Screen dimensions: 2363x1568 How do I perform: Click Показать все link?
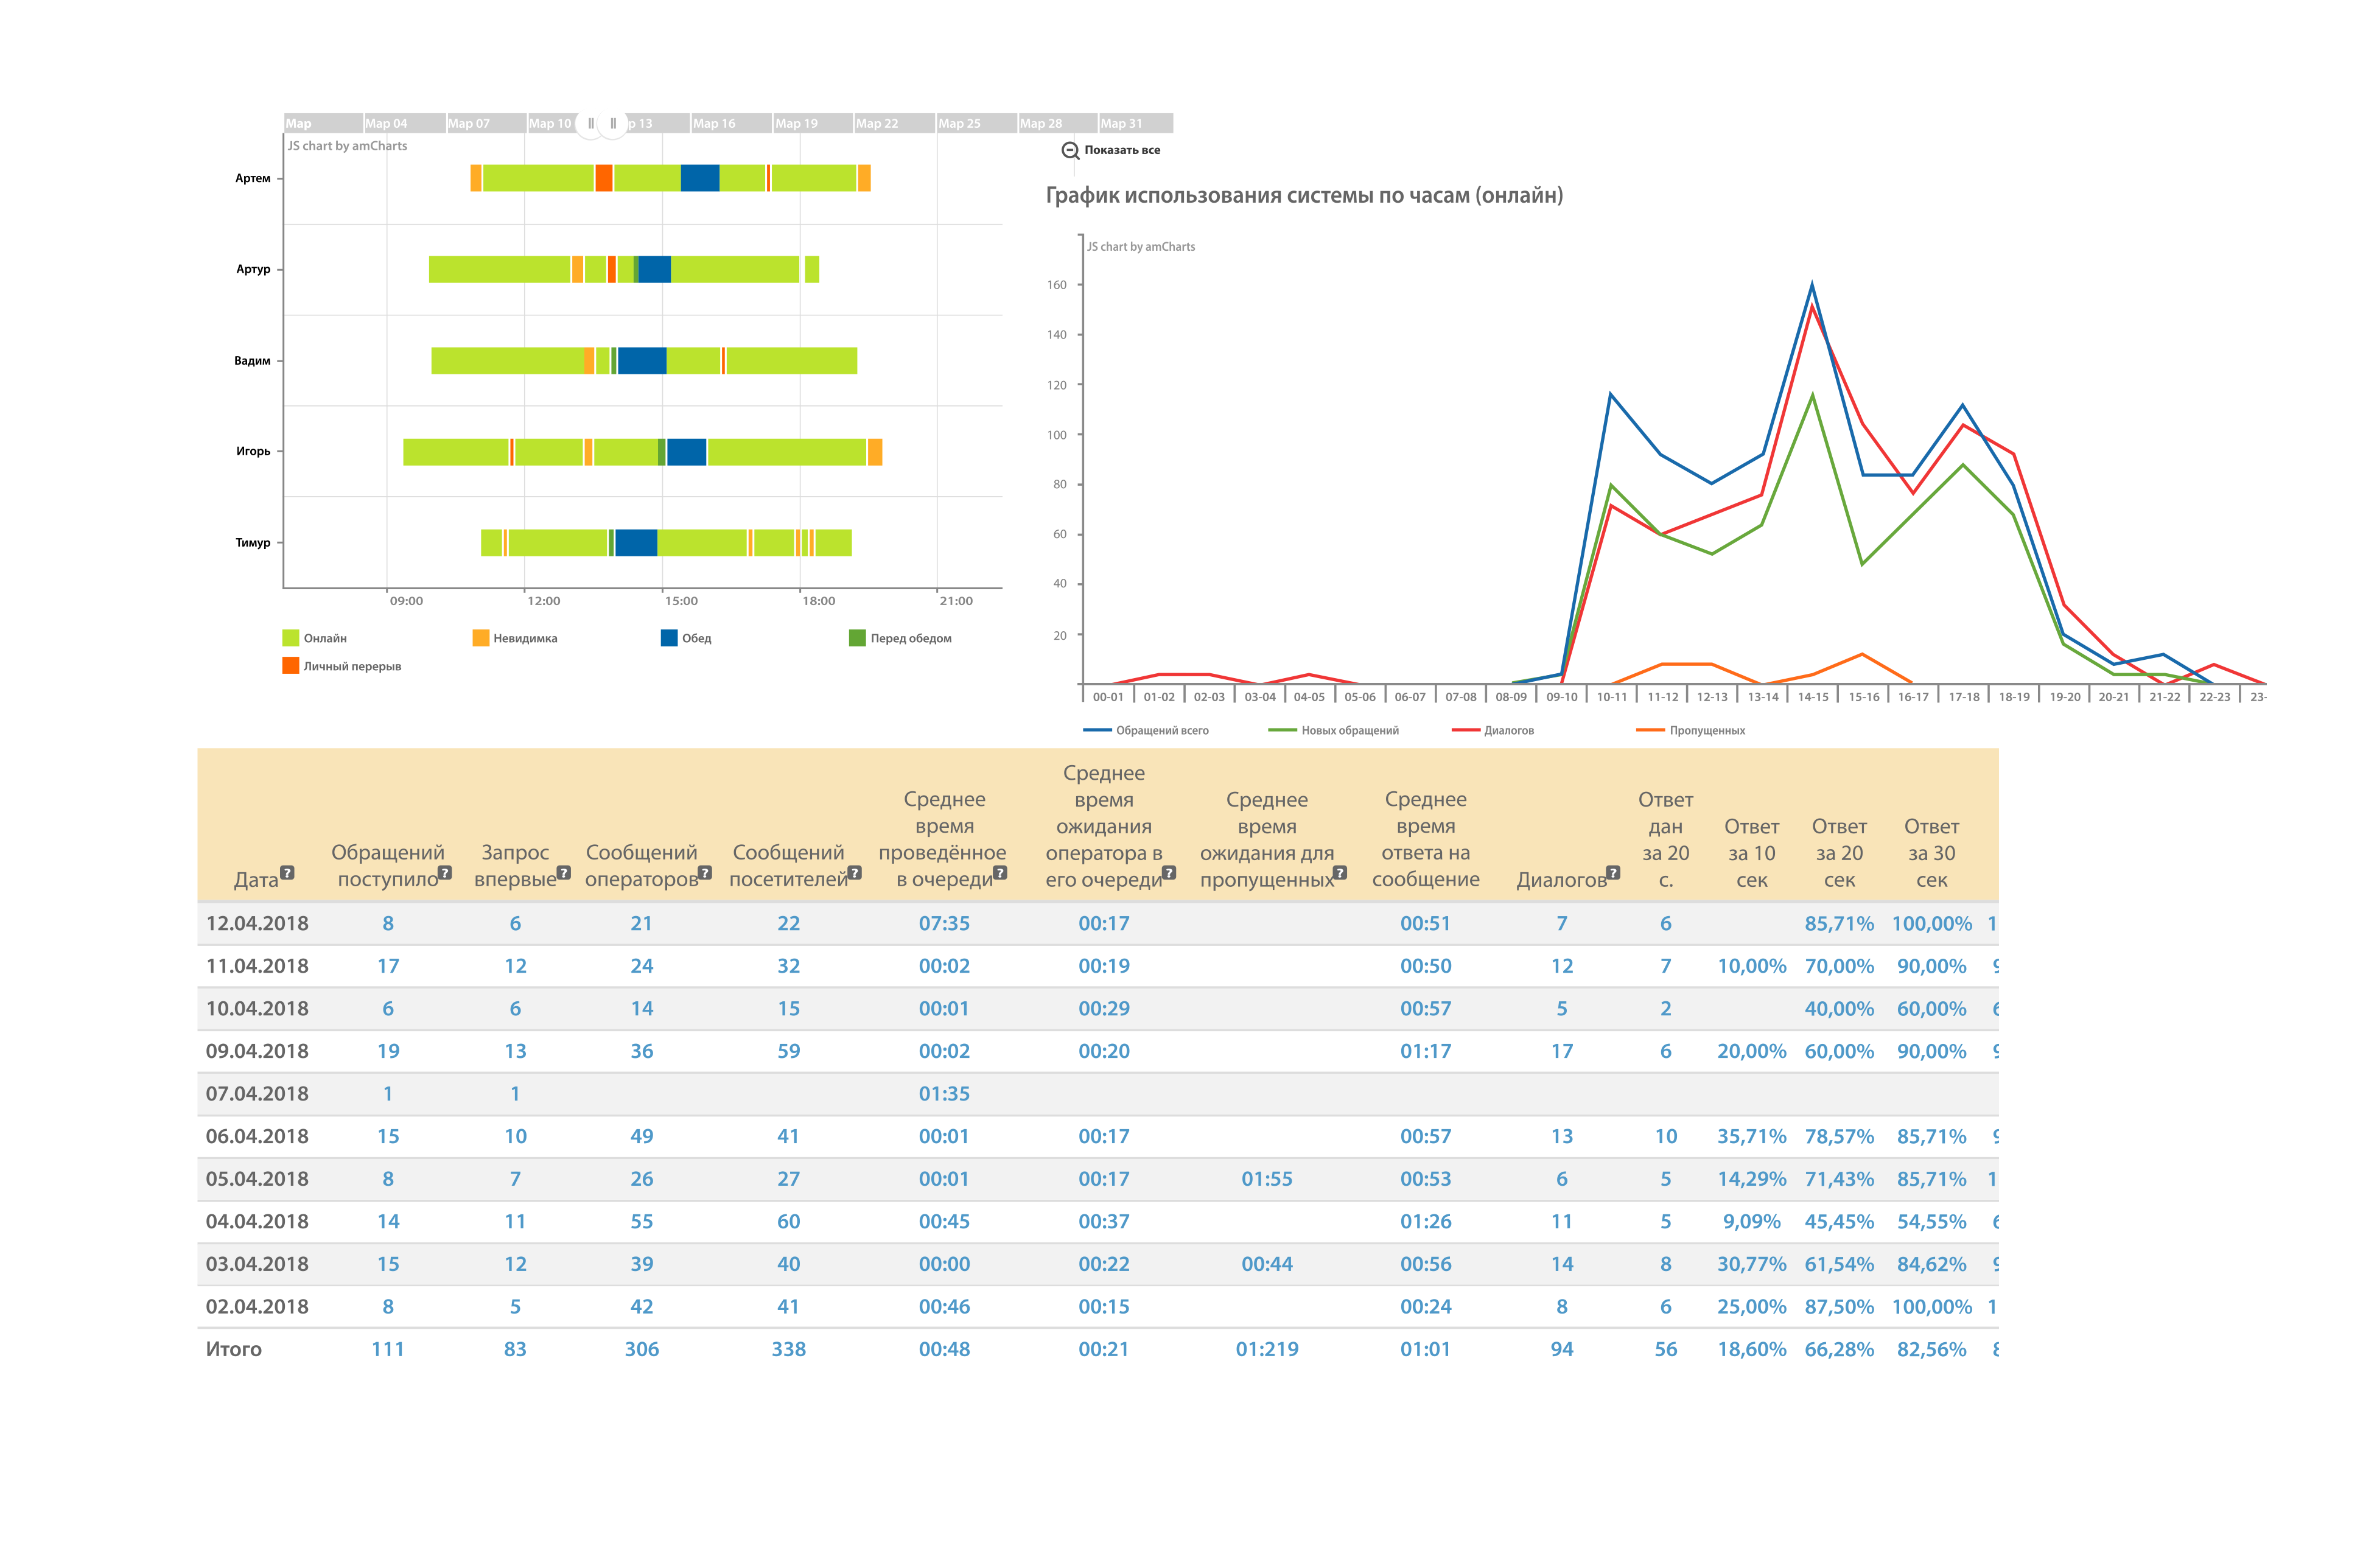click(x=1122, y=150)
